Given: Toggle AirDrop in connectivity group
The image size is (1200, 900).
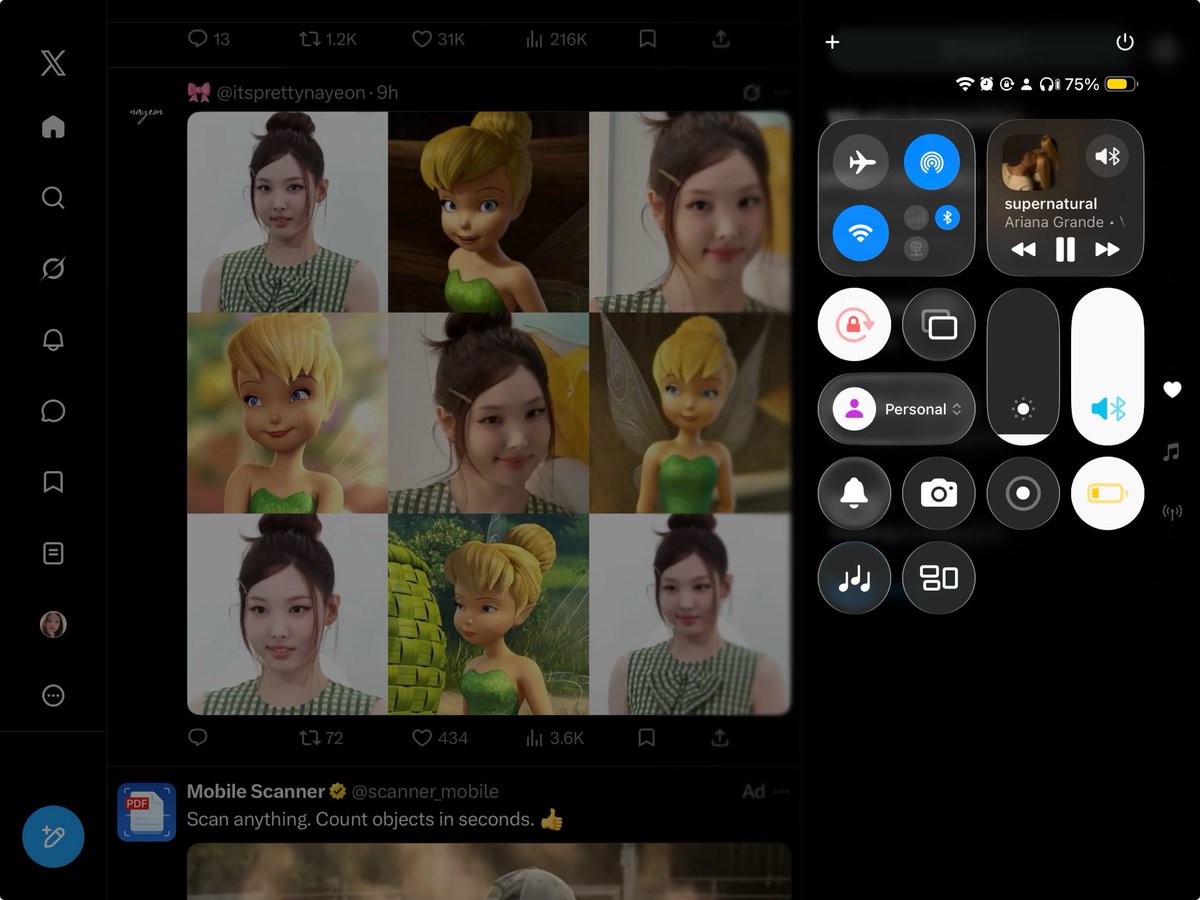Looking at the screenshot, I should pos(932,162).
